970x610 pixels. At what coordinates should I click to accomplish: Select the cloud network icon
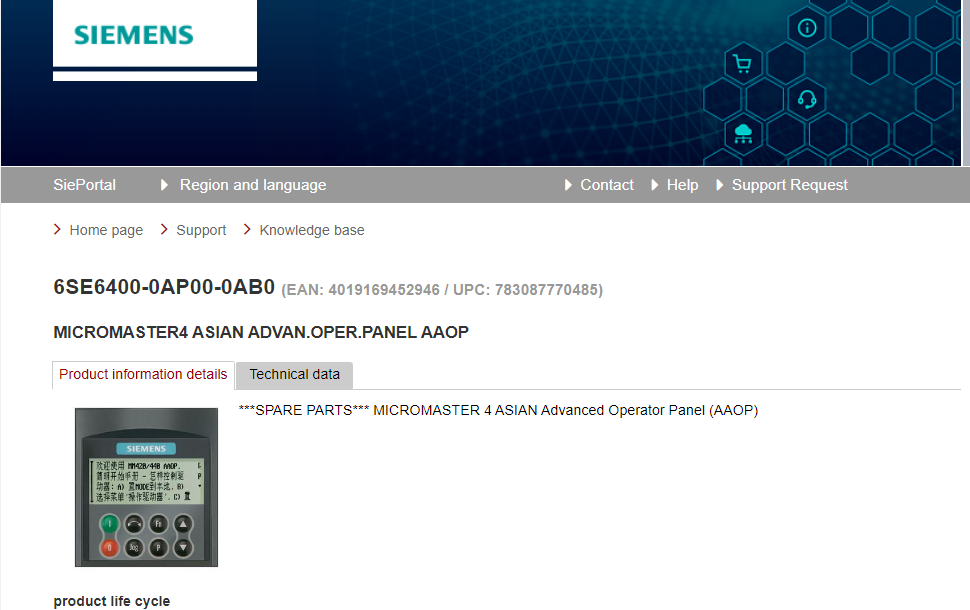(743, 133)
